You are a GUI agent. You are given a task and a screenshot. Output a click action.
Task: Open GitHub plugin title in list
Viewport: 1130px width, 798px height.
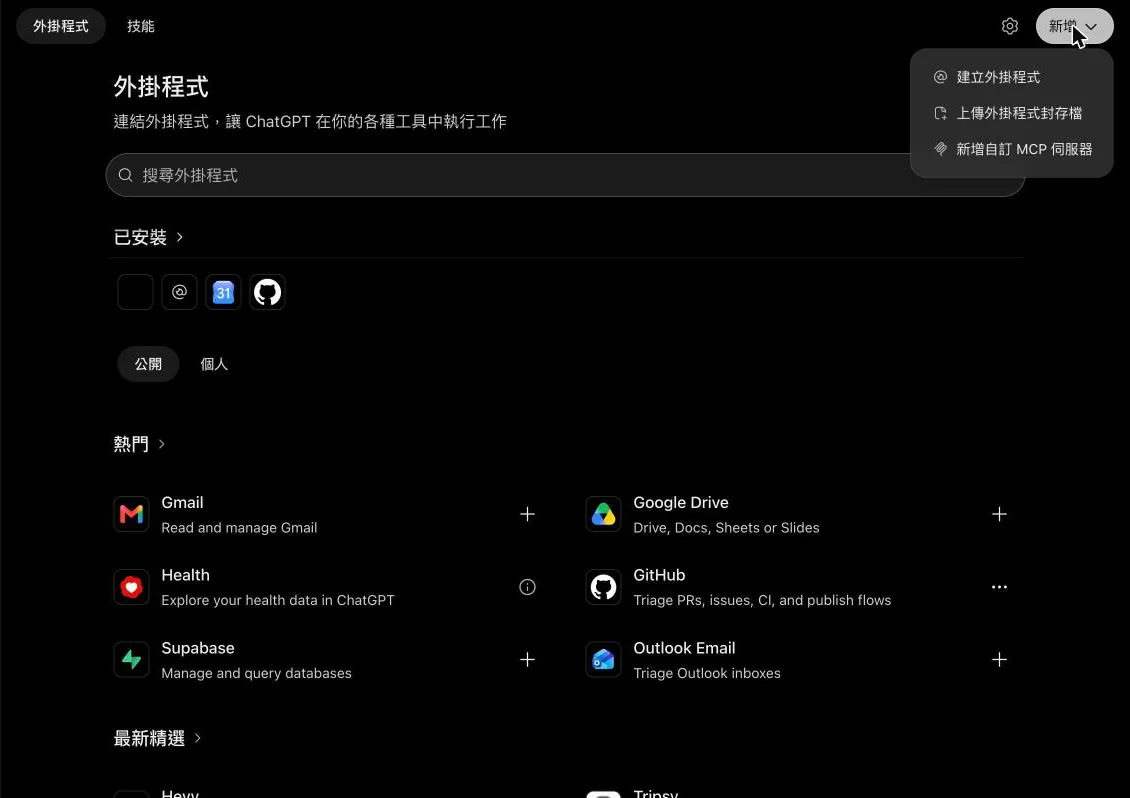coord(659,575)
